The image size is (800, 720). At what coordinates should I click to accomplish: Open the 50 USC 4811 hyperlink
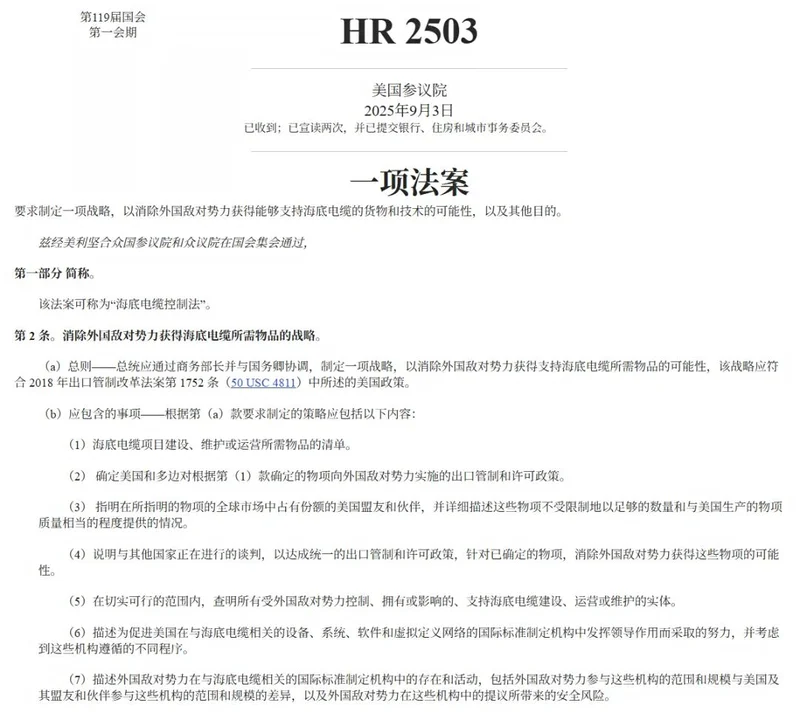(263, 382)
